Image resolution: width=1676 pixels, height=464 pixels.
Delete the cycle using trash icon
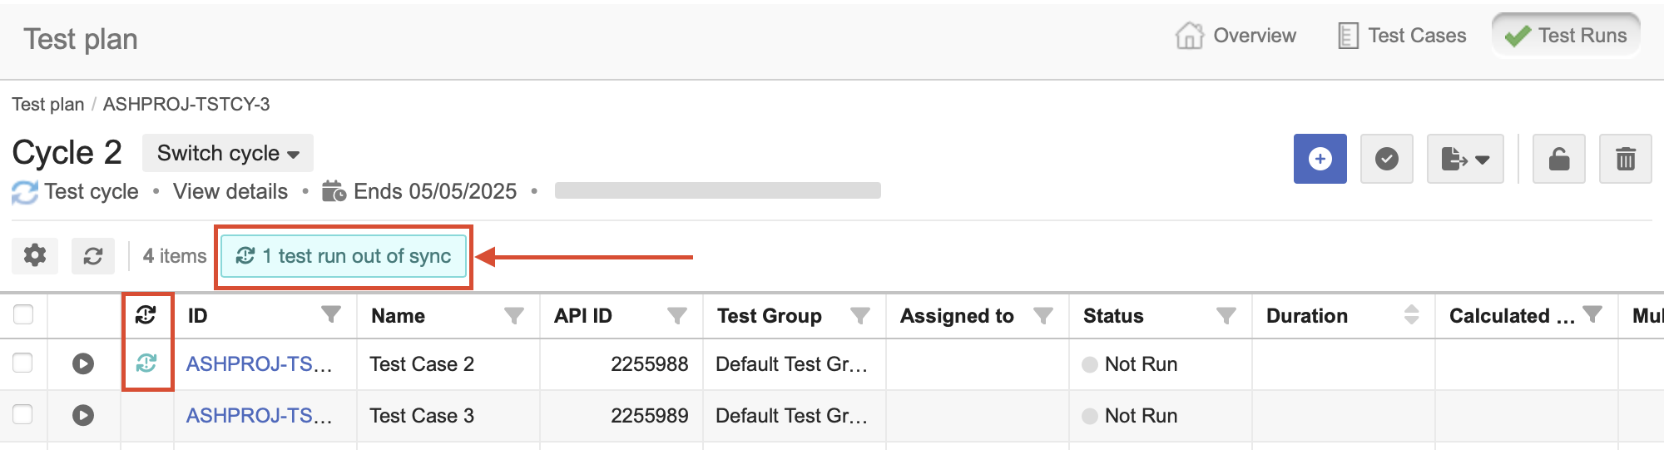(1625, 159)
